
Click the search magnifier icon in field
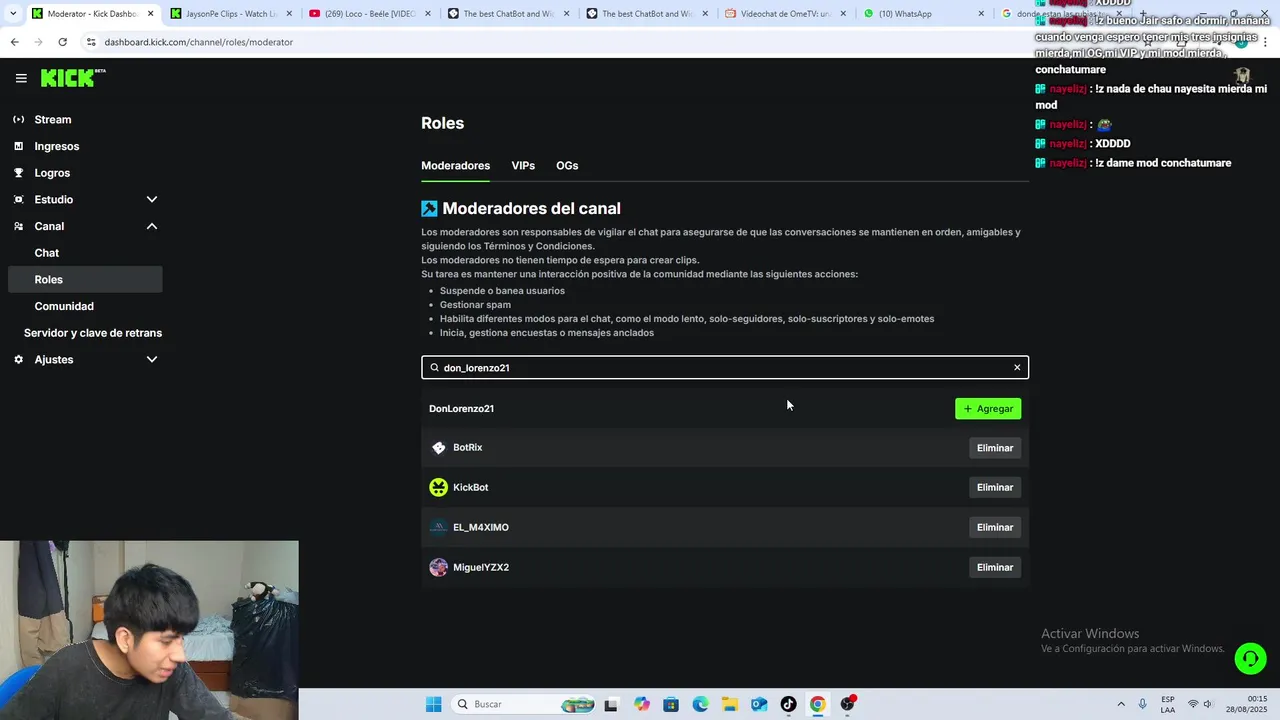tap(434, 367)
